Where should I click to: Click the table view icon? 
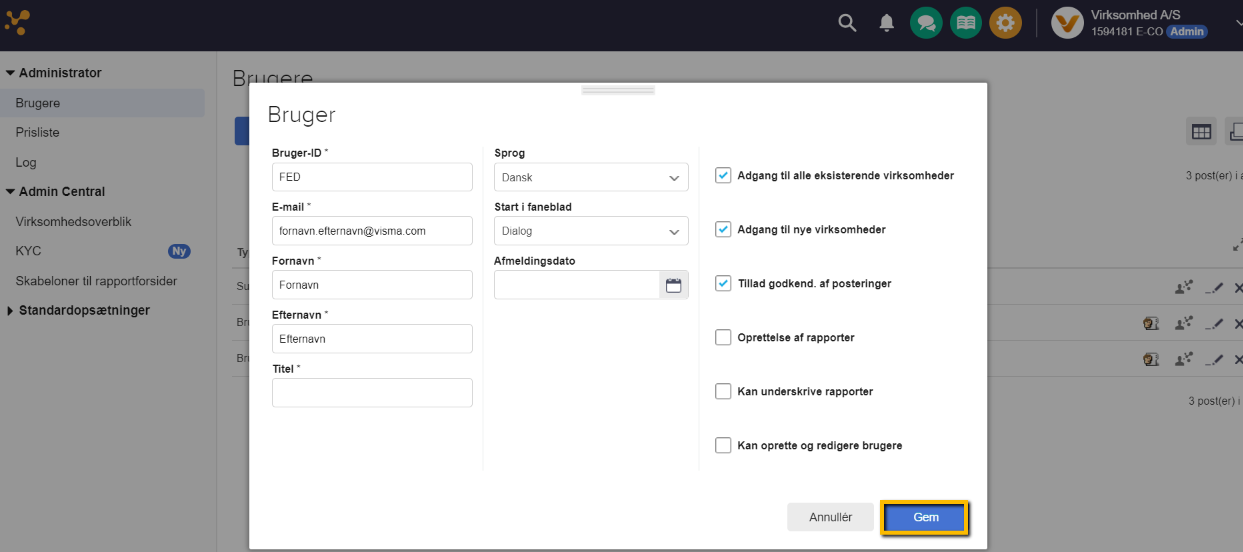(1201, 131)
